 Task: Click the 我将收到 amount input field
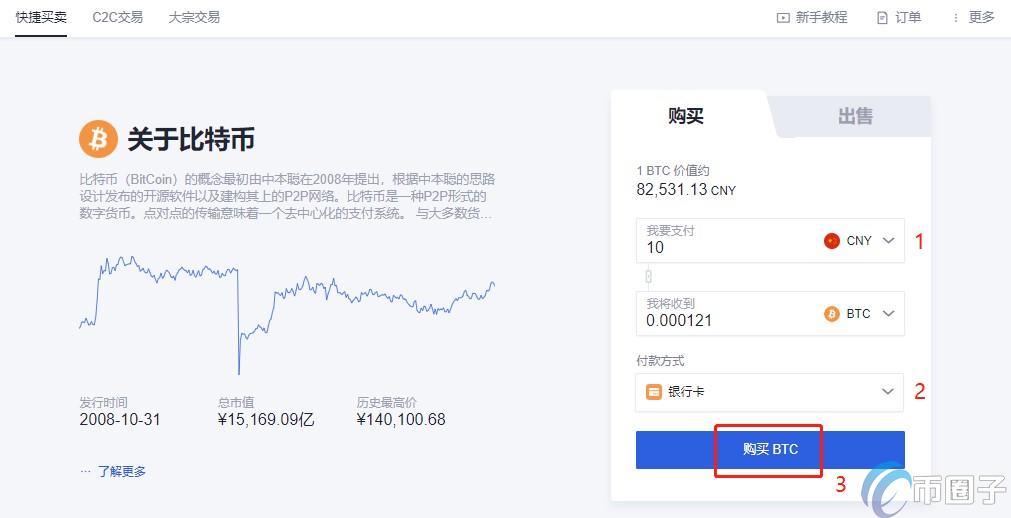click(770, 314)
